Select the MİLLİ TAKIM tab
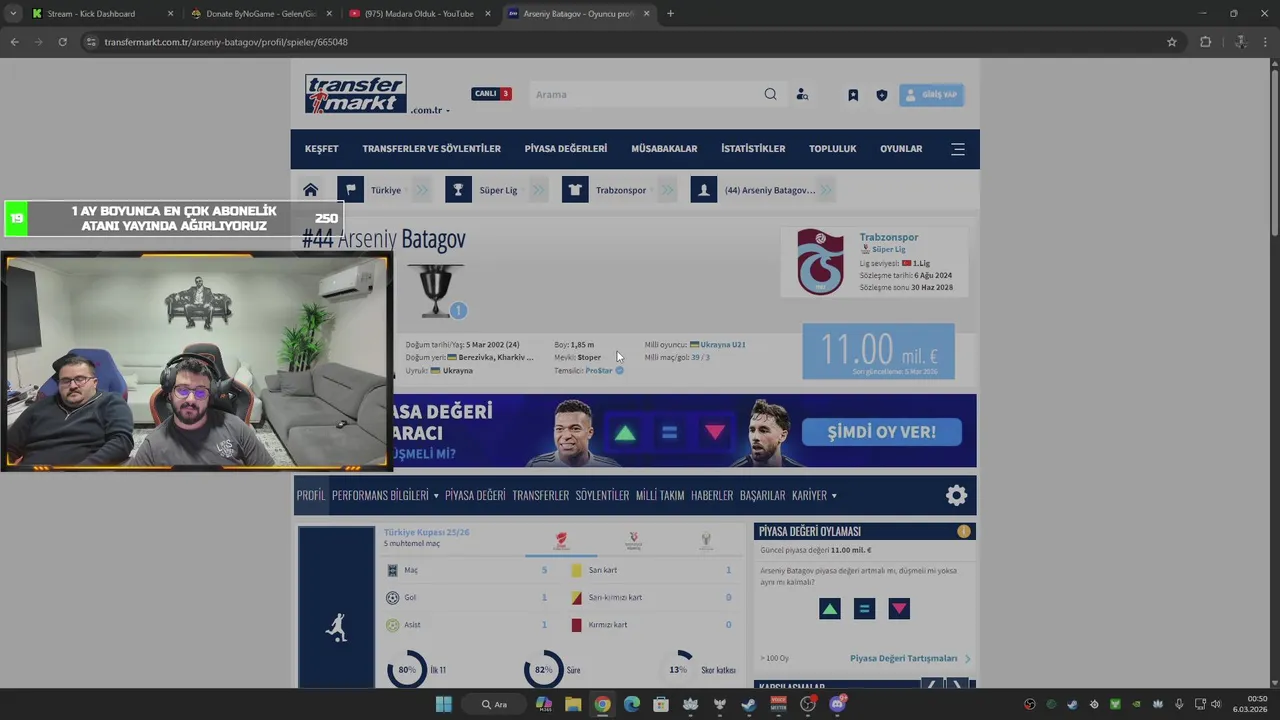The image size is (1280, 720). tap(660, 495)
